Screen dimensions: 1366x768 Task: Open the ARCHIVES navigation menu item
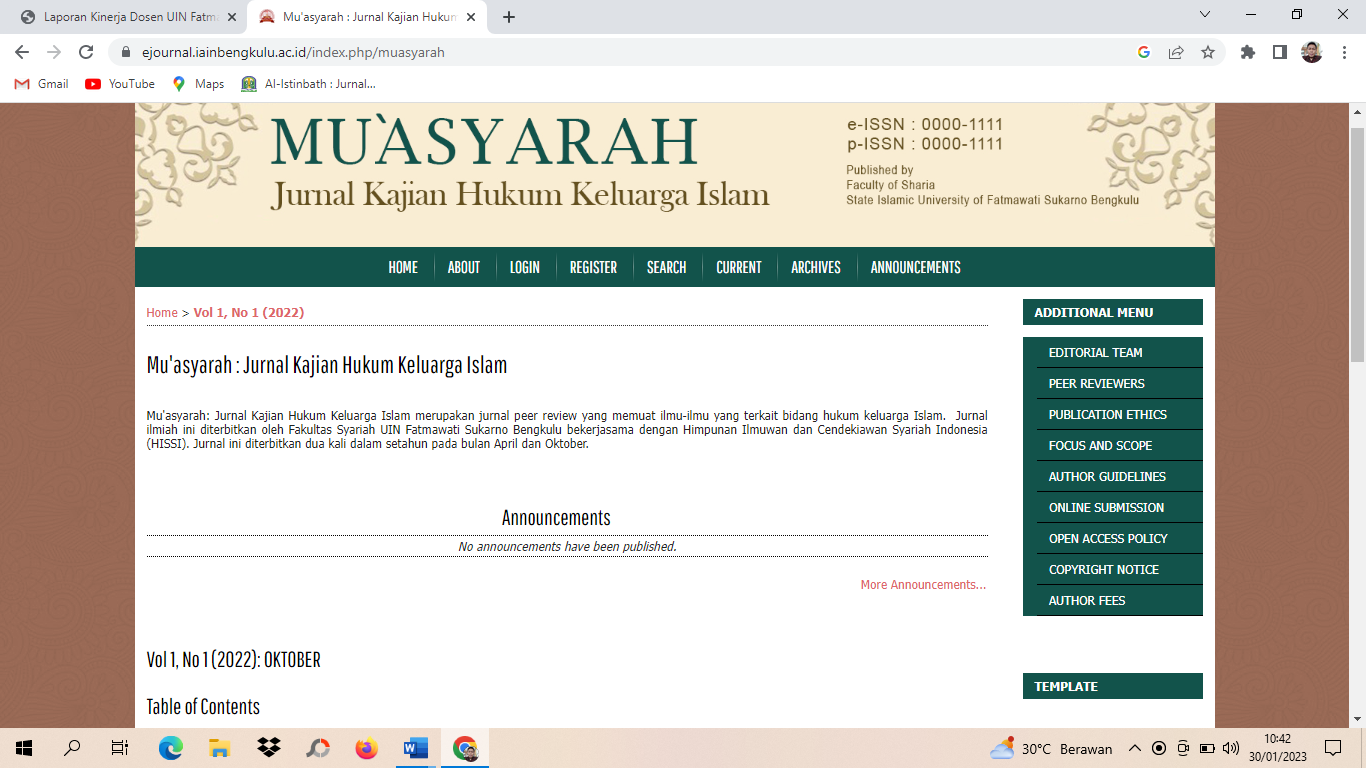click(815, 267)
